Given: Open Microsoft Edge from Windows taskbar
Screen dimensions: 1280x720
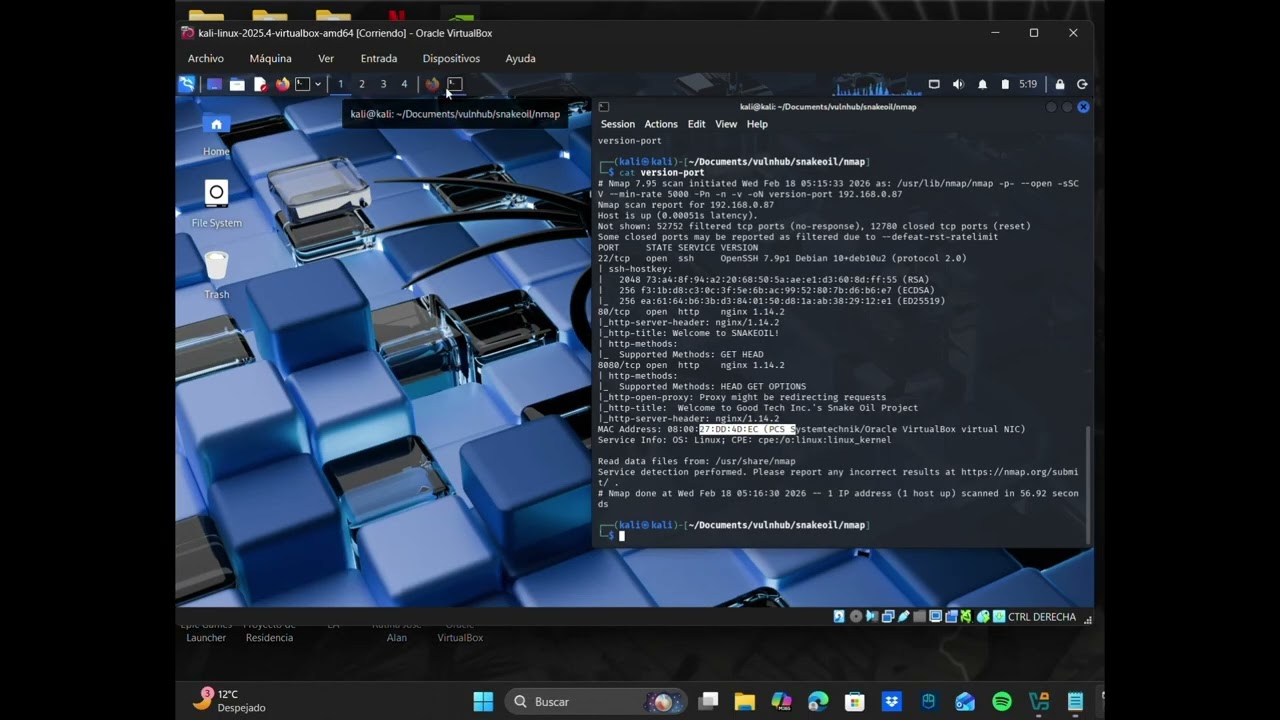Looking at the screenshot, I should tap(818, 702).
